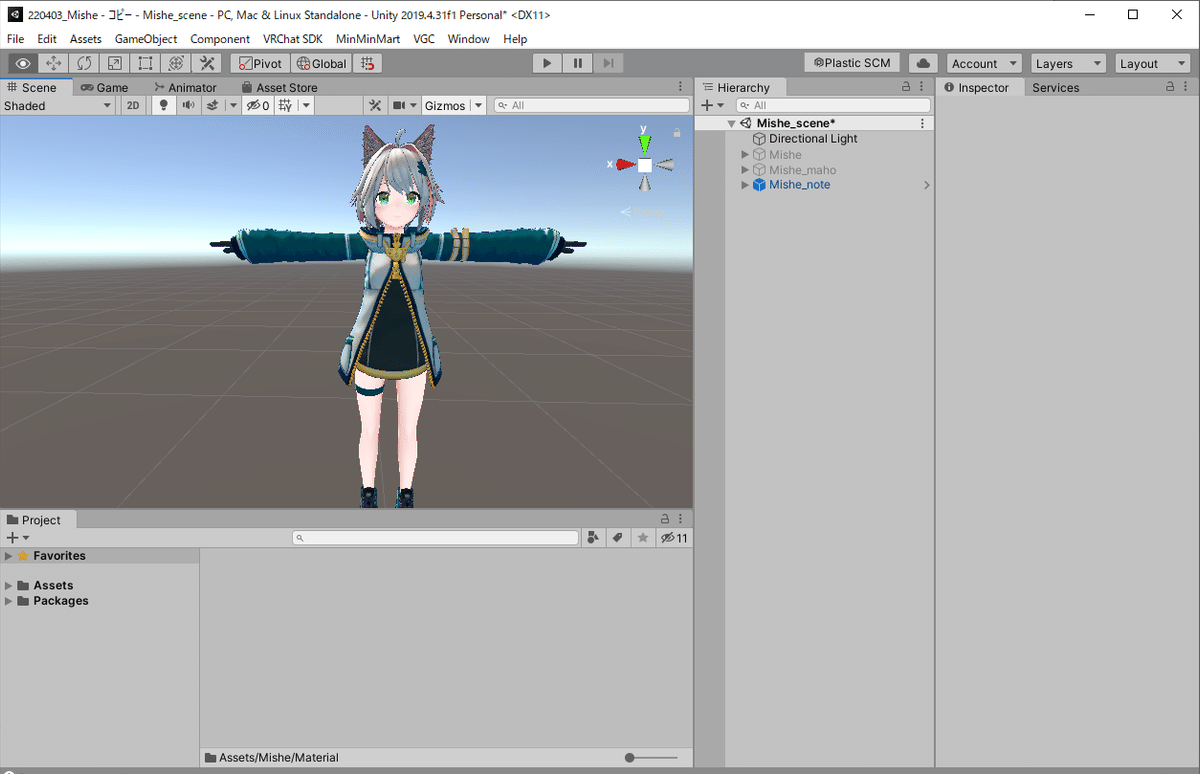Open Mishe_note prefab arrow
1200x774 pixels.
point(927,185)
